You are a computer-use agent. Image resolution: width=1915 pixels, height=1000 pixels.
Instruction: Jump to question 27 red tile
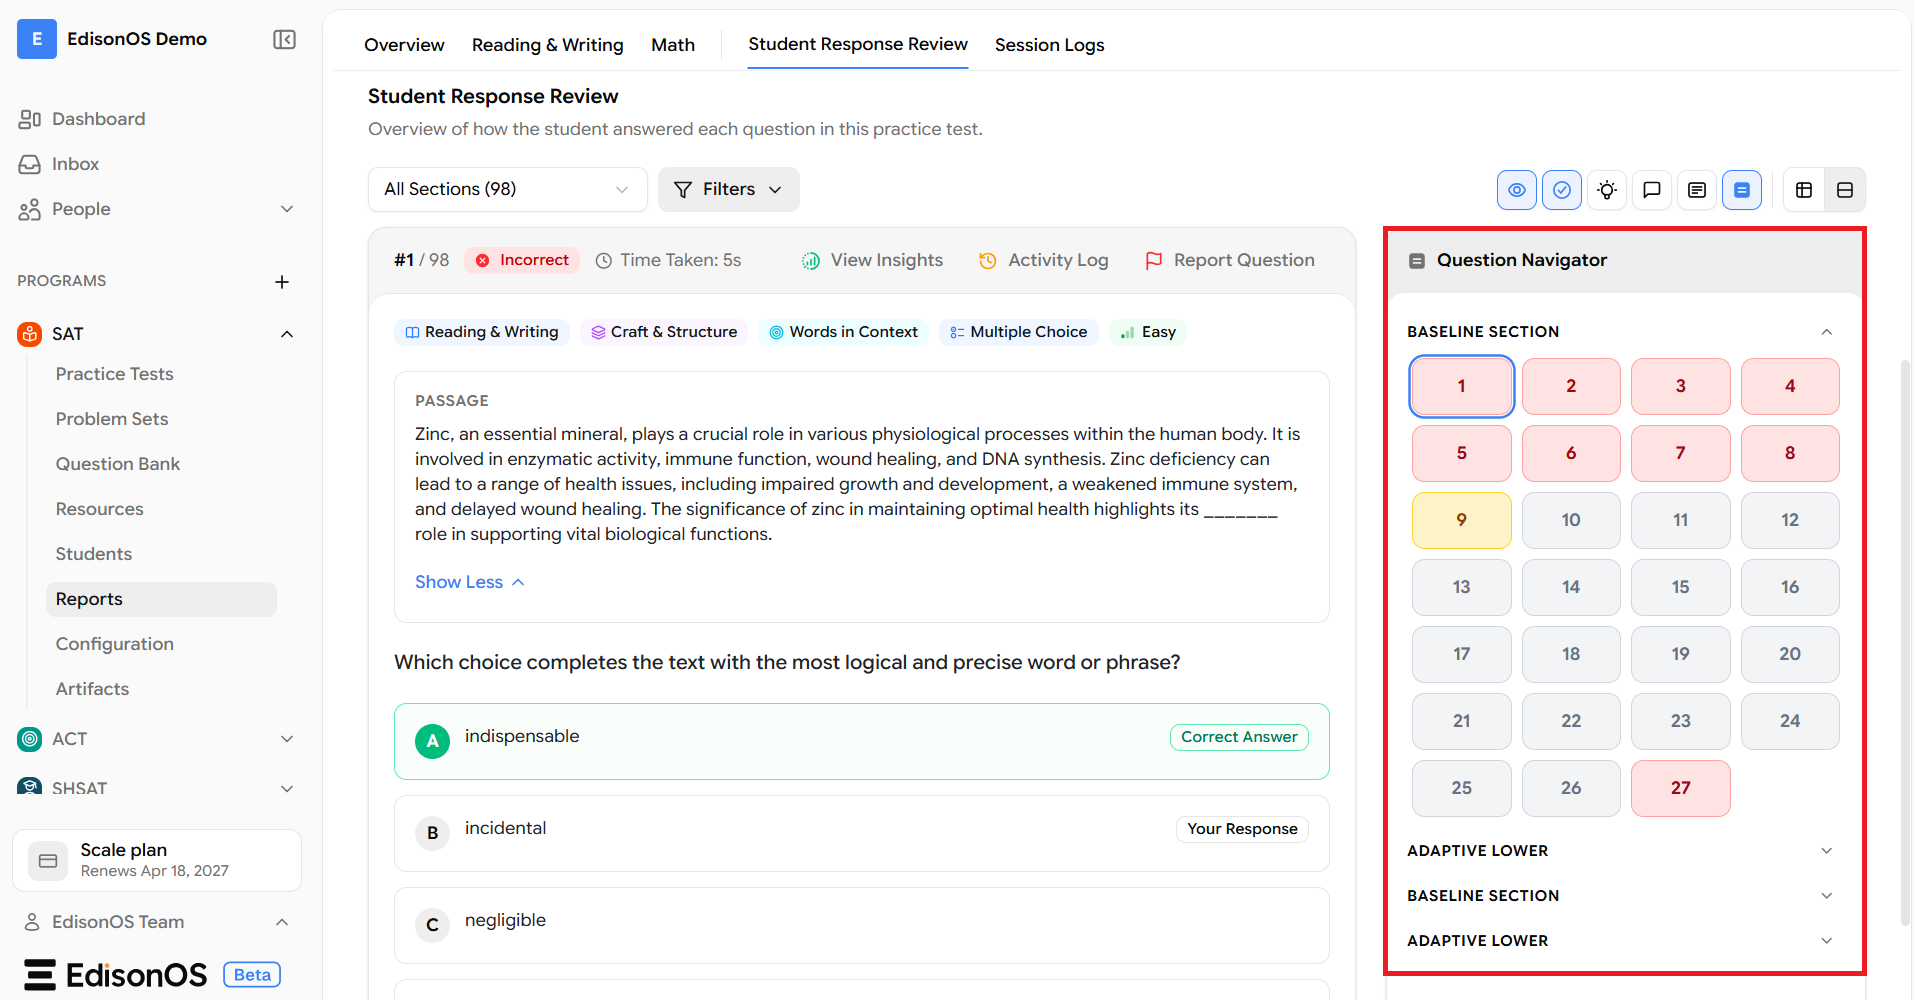coord(1680,788)
